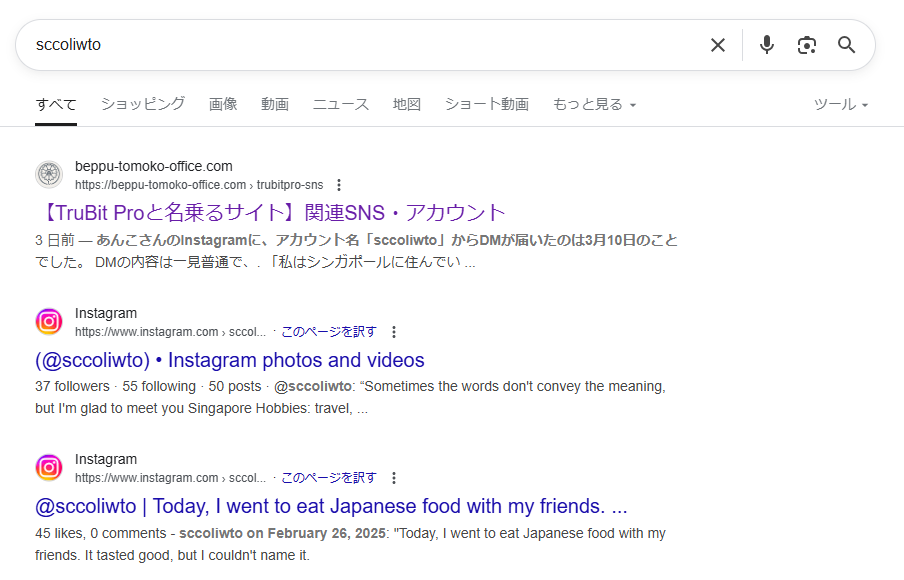Click the instagram.com URL above the profile result
This screenshot has width=904, height=580.
tap(171, 332)
